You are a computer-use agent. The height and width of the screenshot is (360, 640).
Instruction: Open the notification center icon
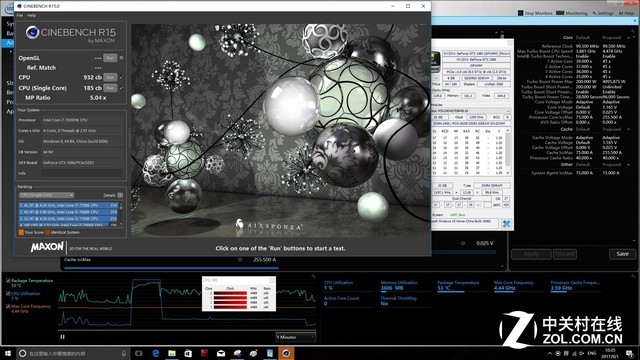pos(630,353)
